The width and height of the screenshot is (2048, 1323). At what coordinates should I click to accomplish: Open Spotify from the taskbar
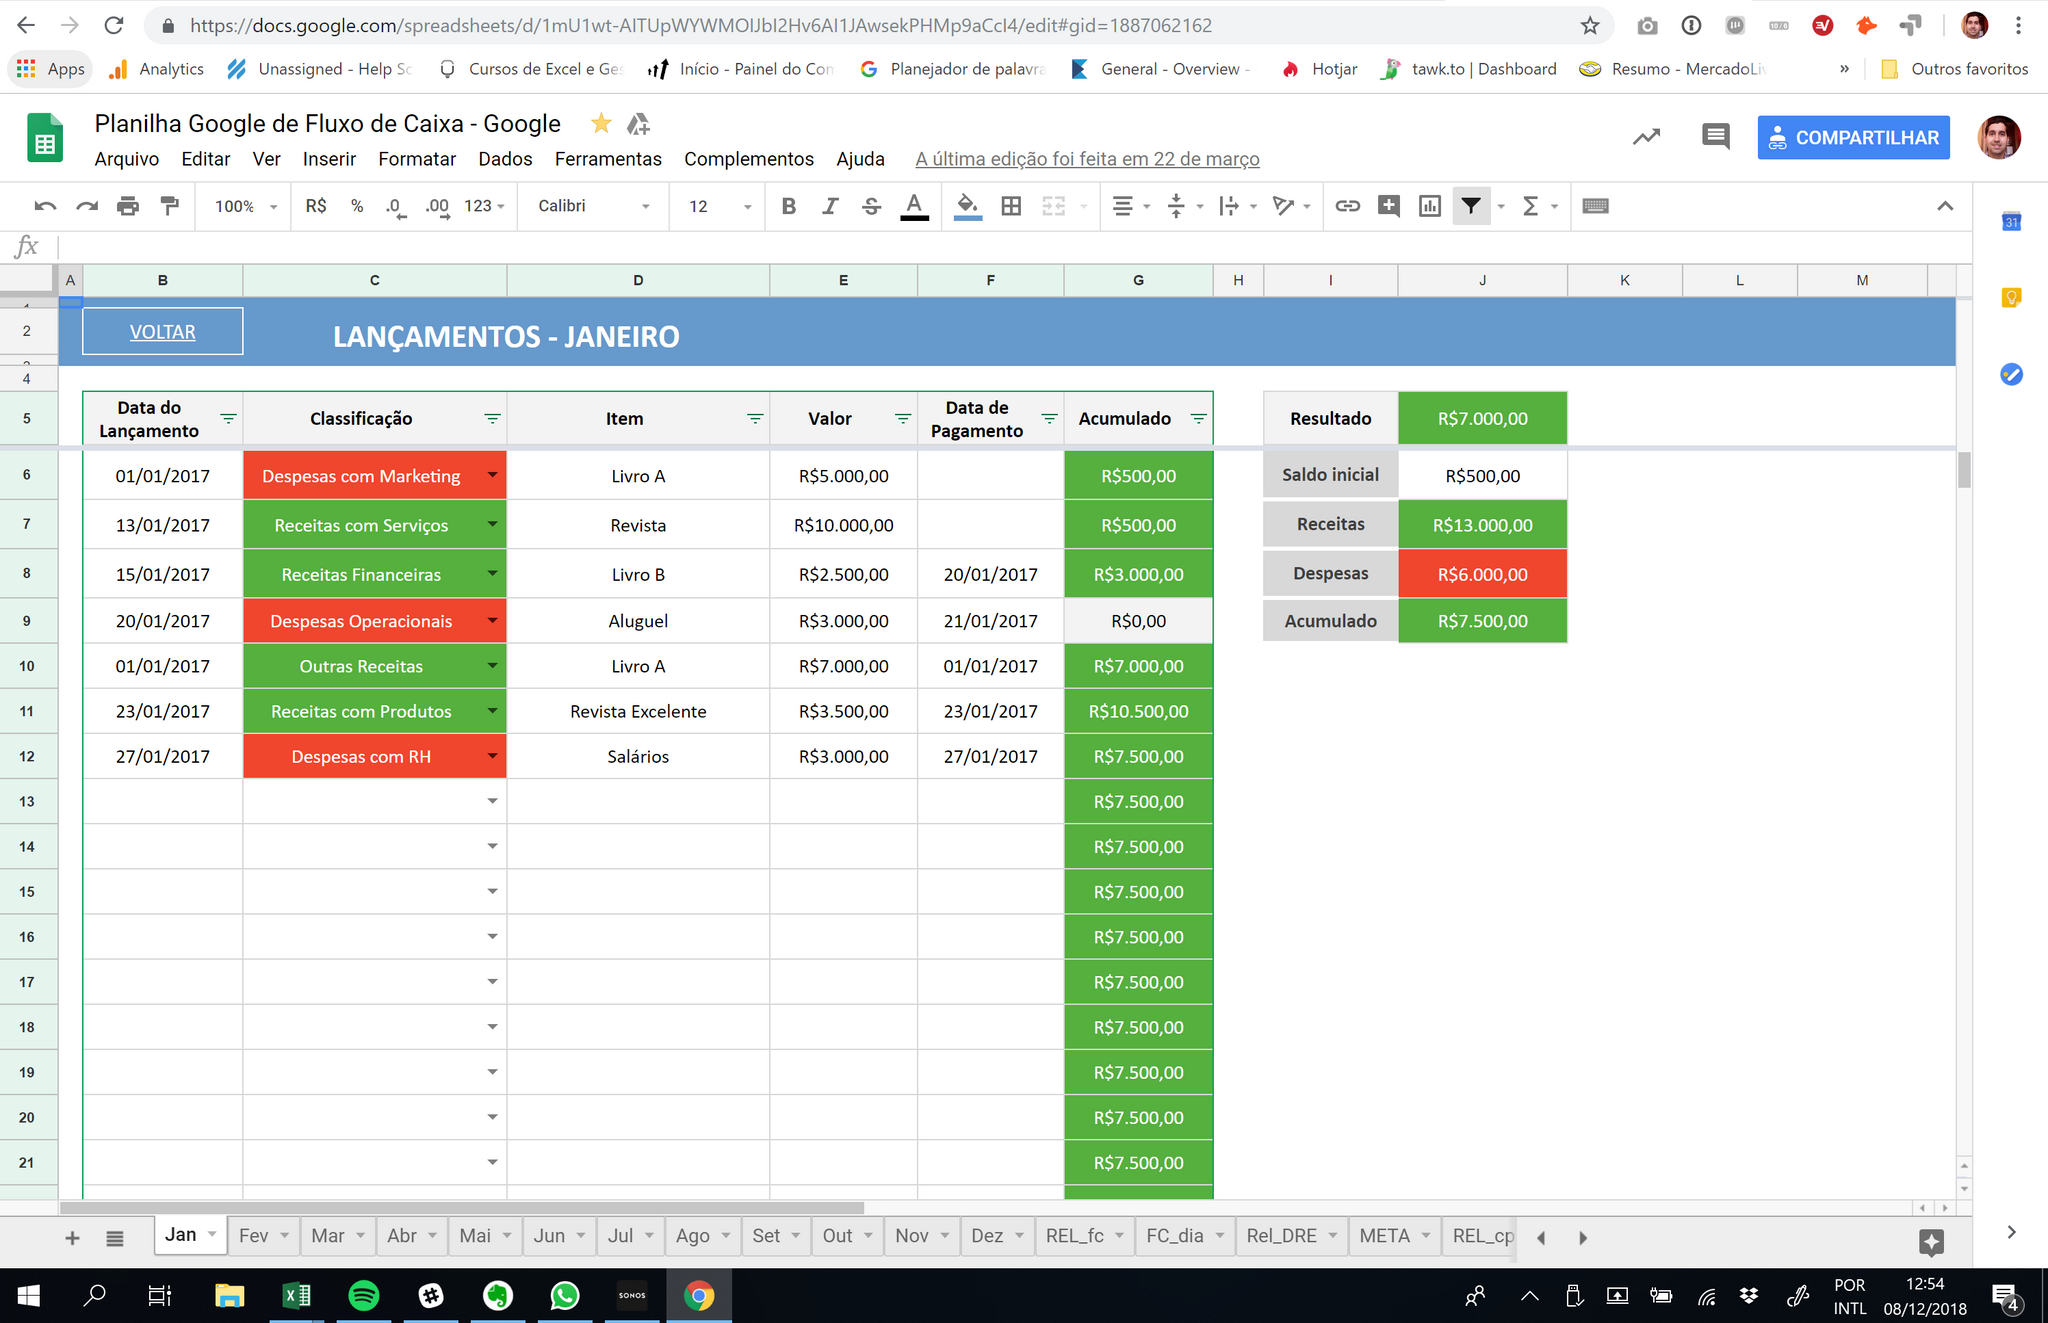[x=363, y=1296]
